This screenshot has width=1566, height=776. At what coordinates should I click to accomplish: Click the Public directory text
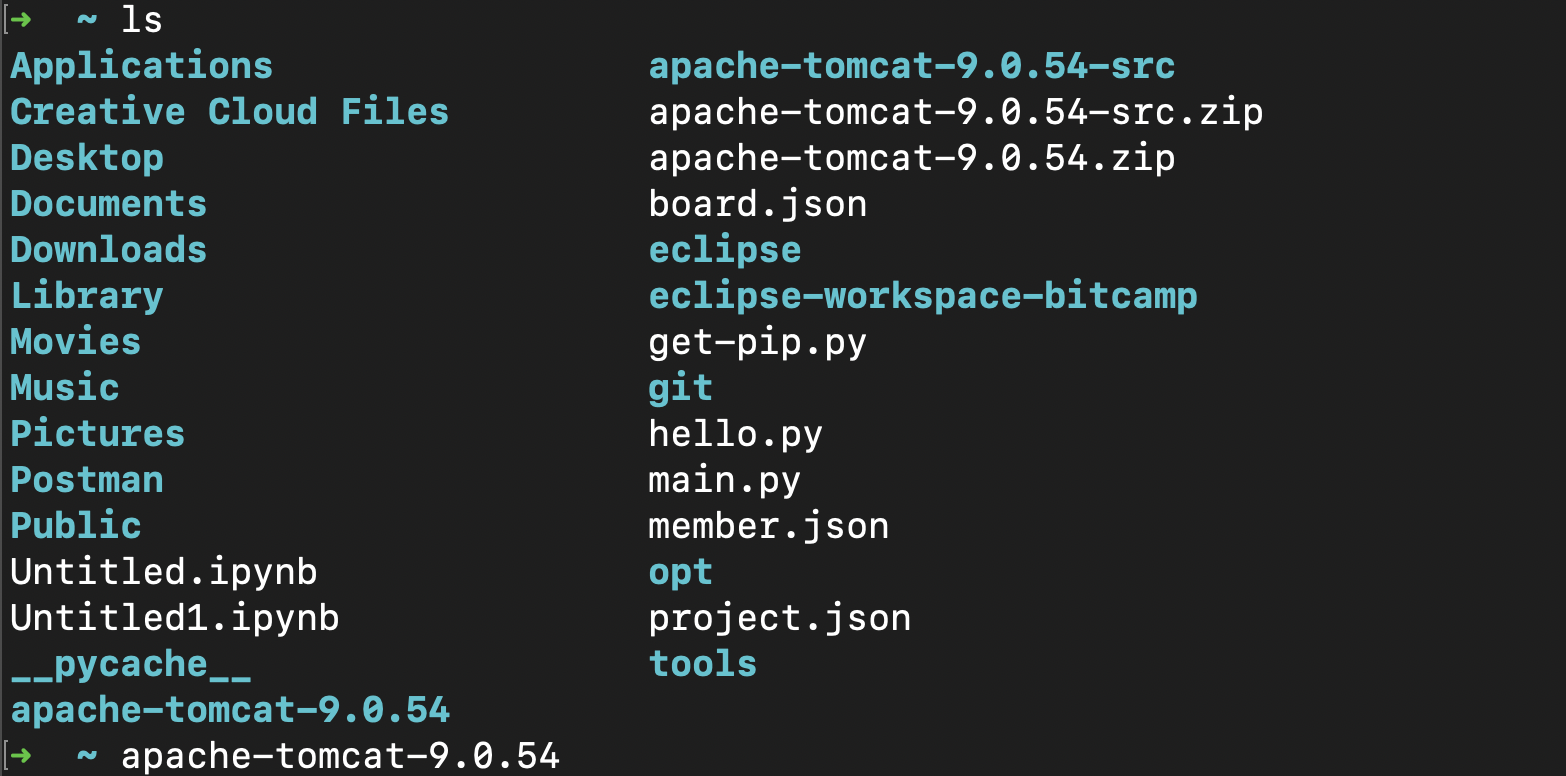[75, 526]
